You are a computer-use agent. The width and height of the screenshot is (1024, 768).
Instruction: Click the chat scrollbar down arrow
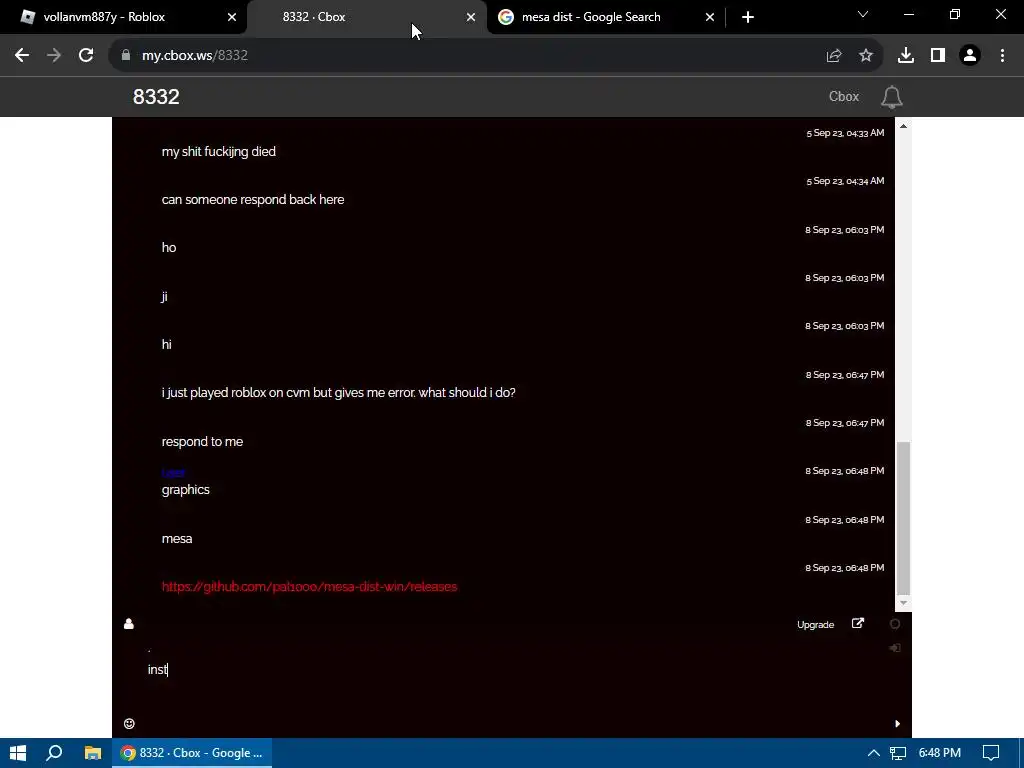[x=903, y=603]
